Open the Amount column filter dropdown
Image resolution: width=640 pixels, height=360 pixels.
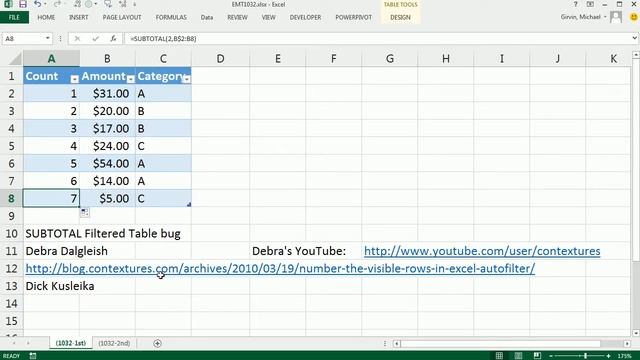click(130, 79)
